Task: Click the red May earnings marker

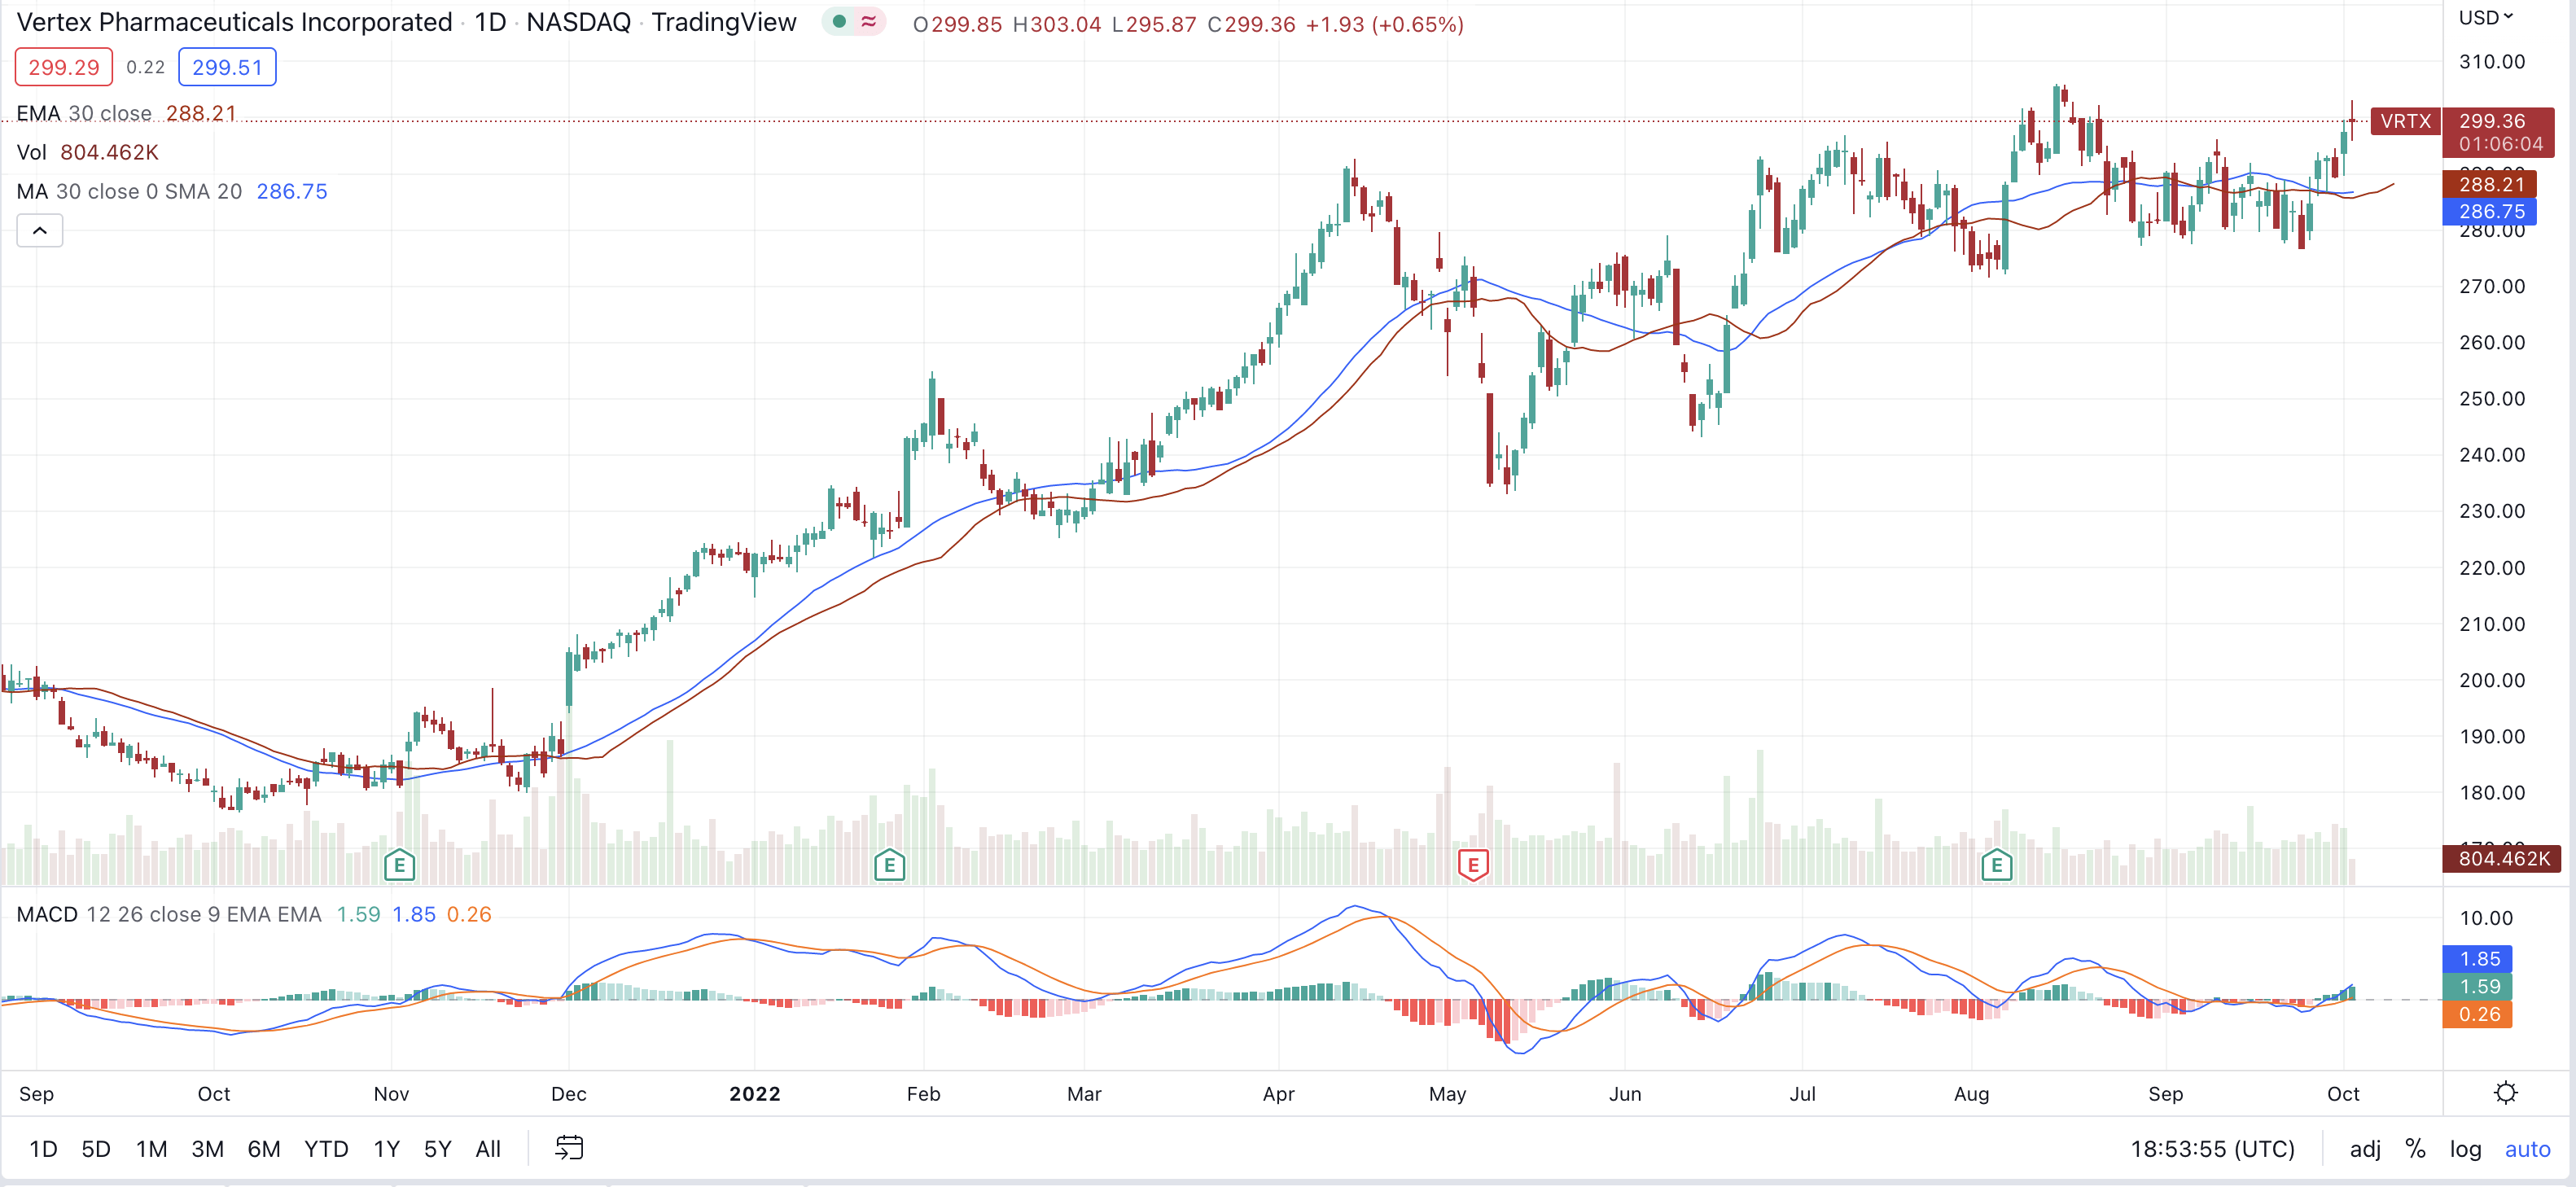Action: point(1472,865)
